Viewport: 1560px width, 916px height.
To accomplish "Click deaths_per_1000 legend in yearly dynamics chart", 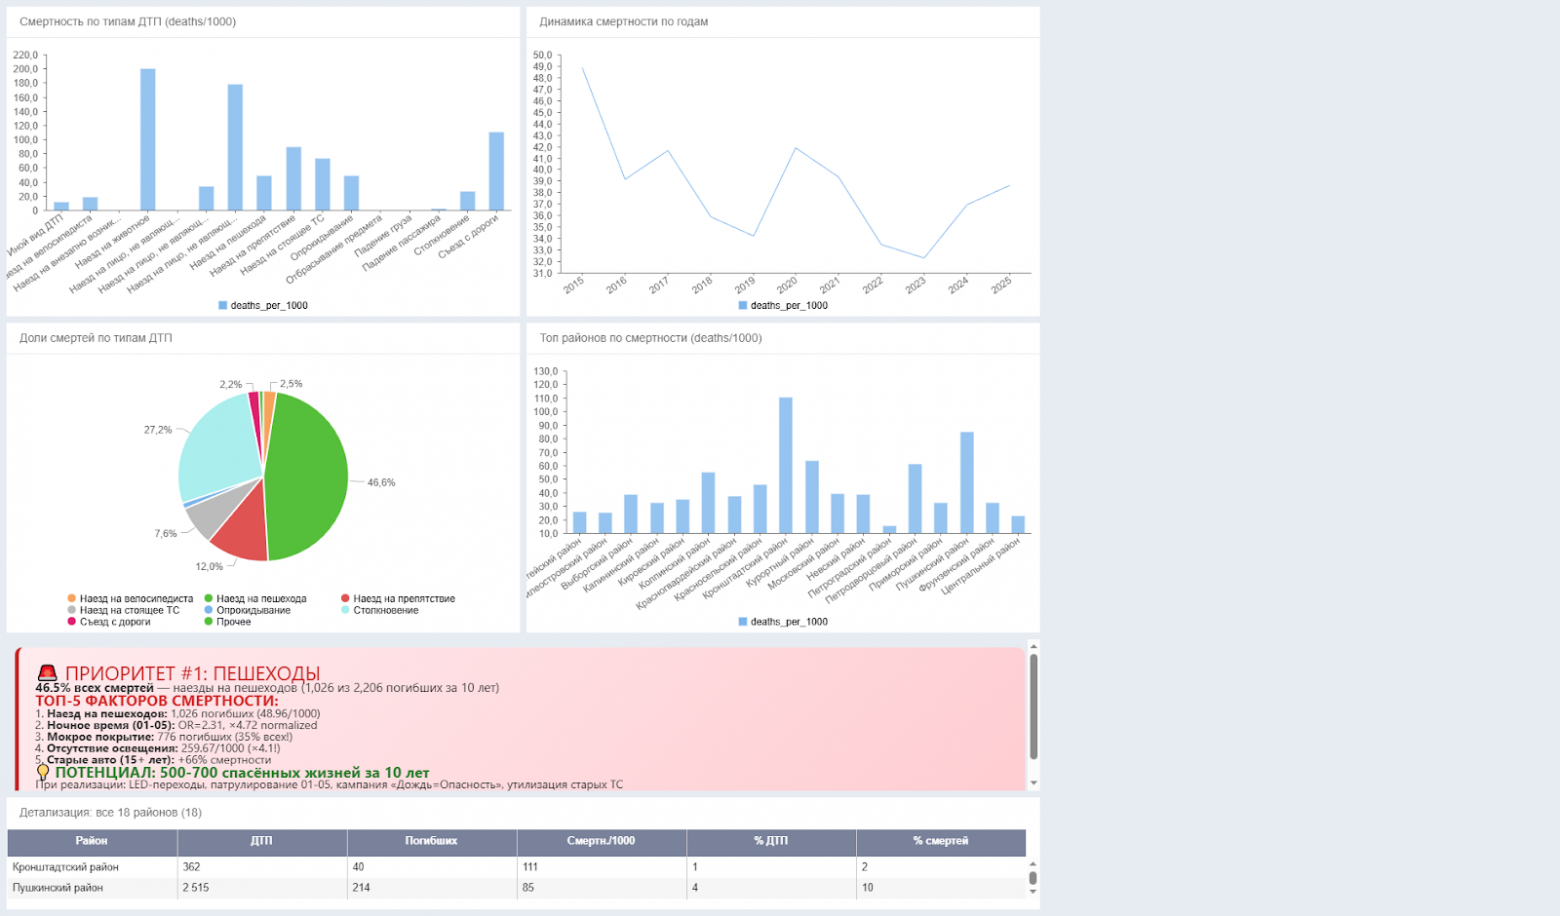I will (x=783, y=305).
